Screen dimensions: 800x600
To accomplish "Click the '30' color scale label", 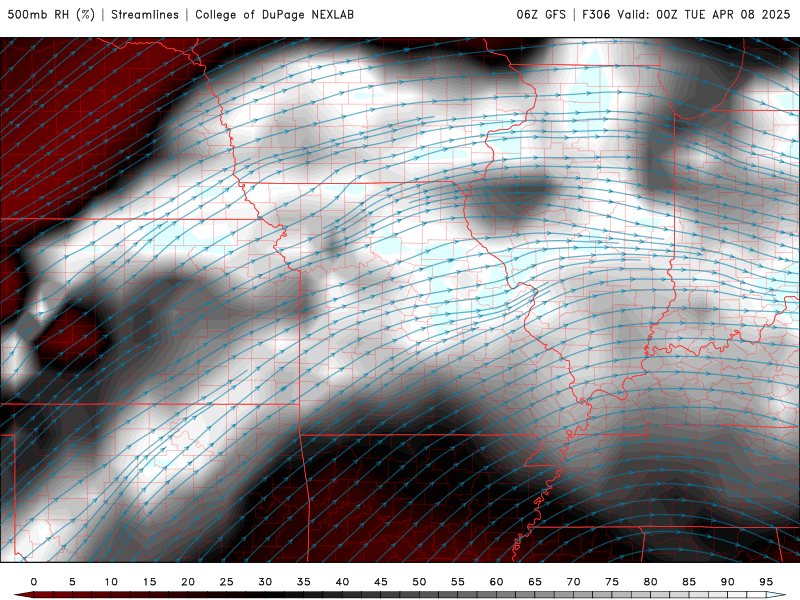I will 265,582.
